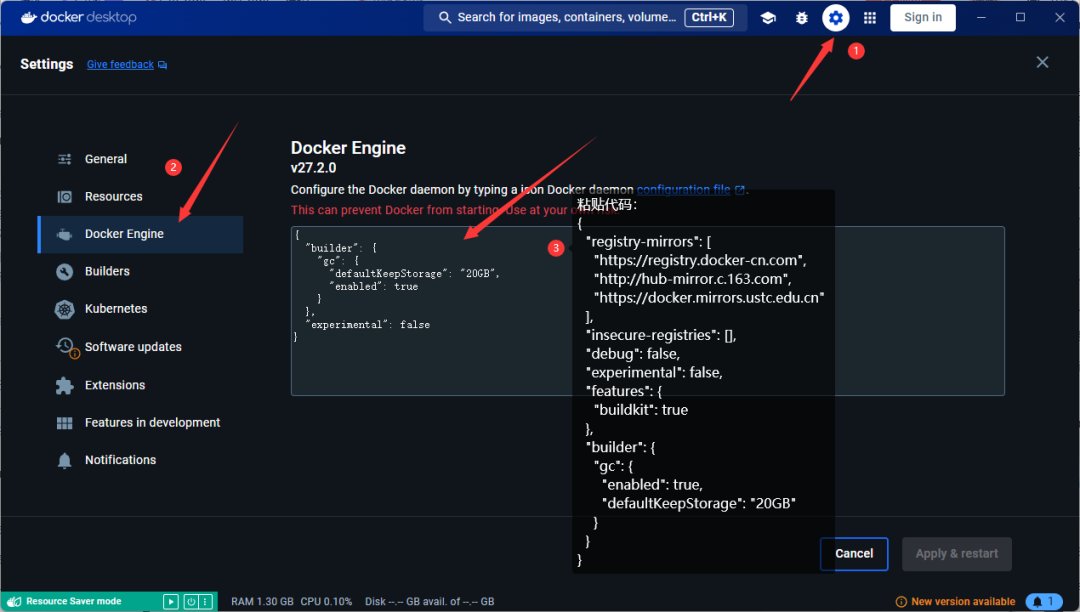
Task: Click the feedback icon beside Give feedback
Action: pos(163,65)
